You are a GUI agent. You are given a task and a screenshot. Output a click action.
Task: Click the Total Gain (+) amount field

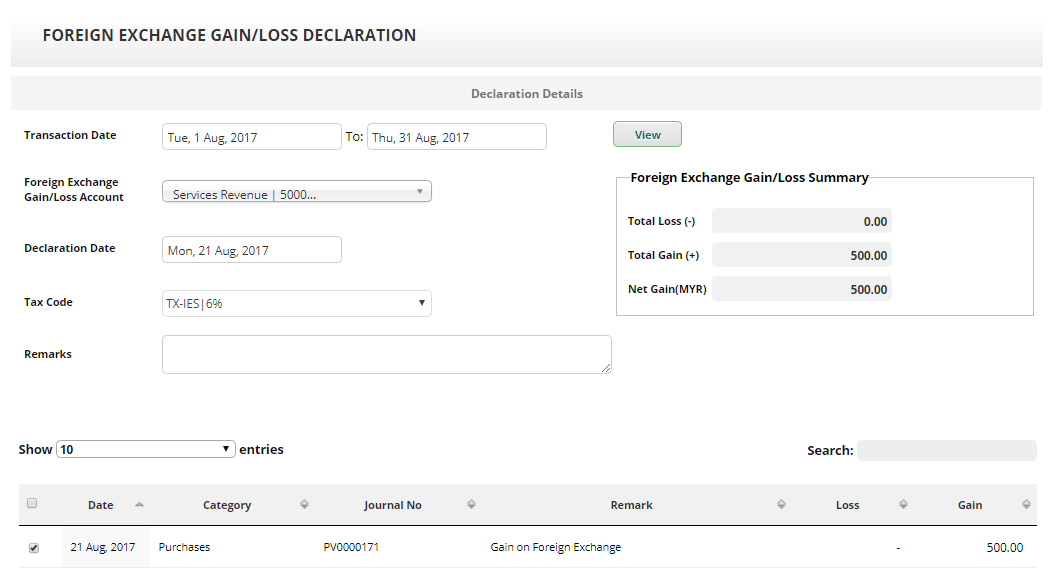[801, 255]
